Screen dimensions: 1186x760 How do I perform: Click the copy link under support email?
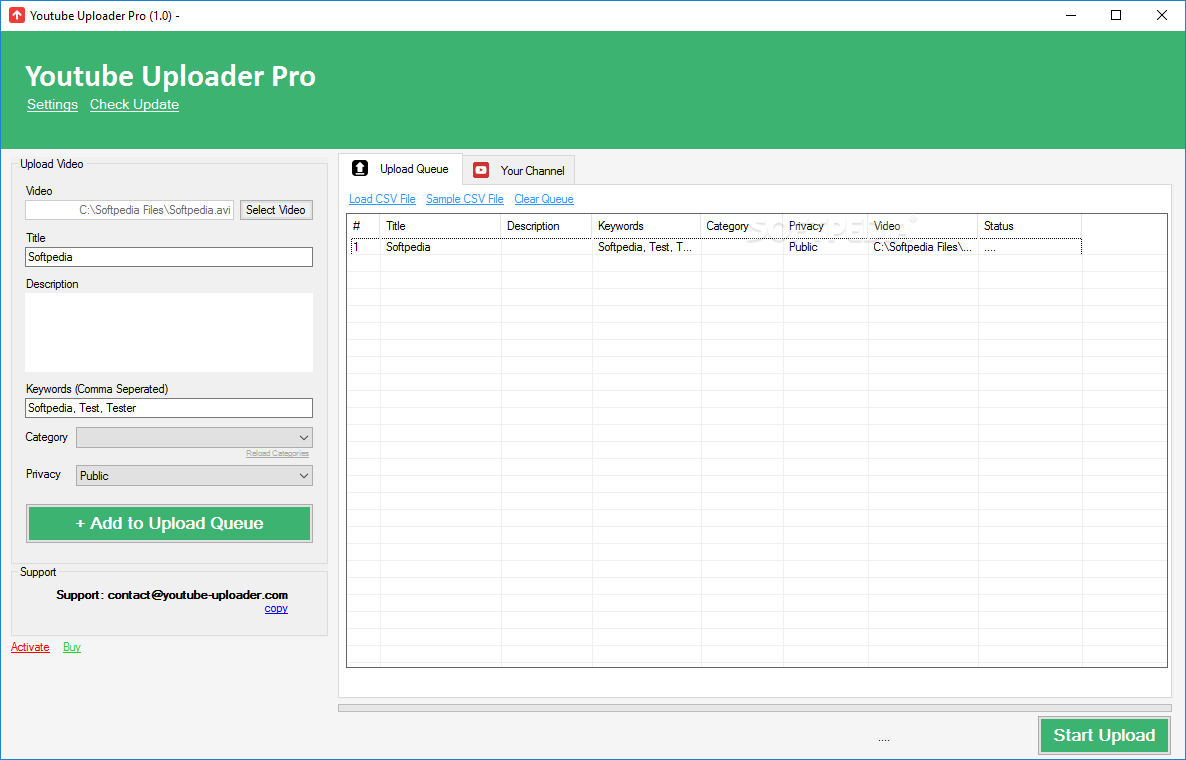(276, 608)
